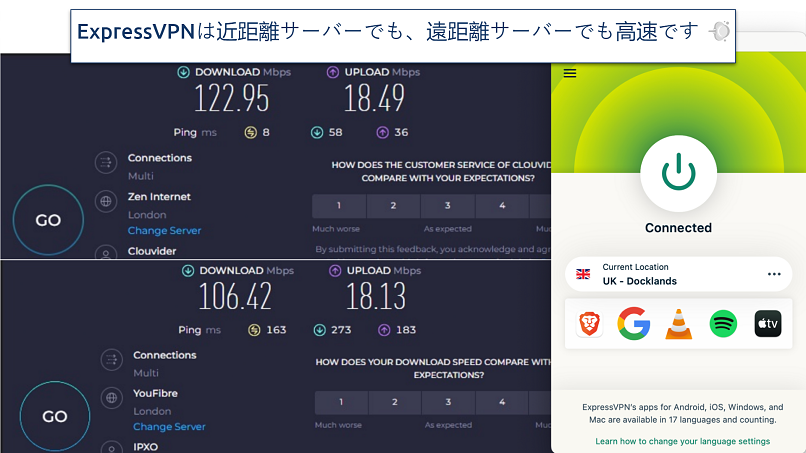The image size is (806, 453).
Task: Click upload ping icon showing 183
Action: pos(384,330)
